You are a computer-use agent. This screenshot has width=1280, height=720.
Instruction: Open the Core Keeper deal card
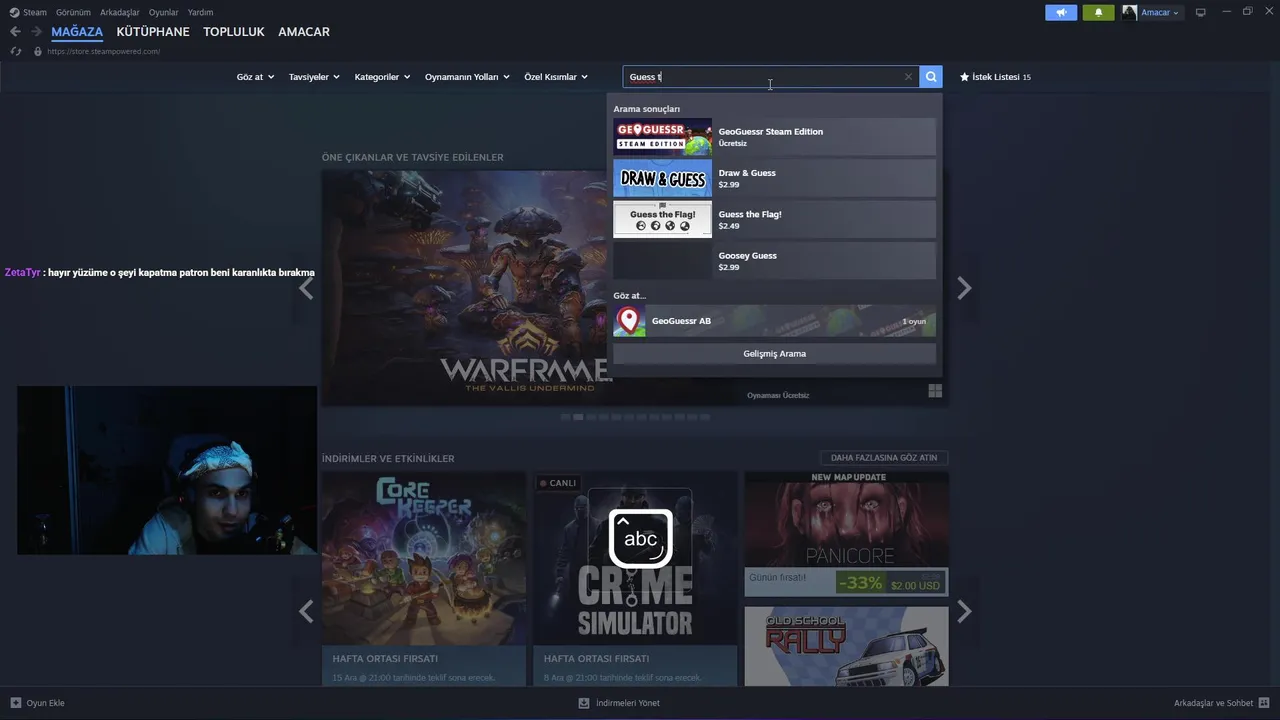tap(424, 578)
